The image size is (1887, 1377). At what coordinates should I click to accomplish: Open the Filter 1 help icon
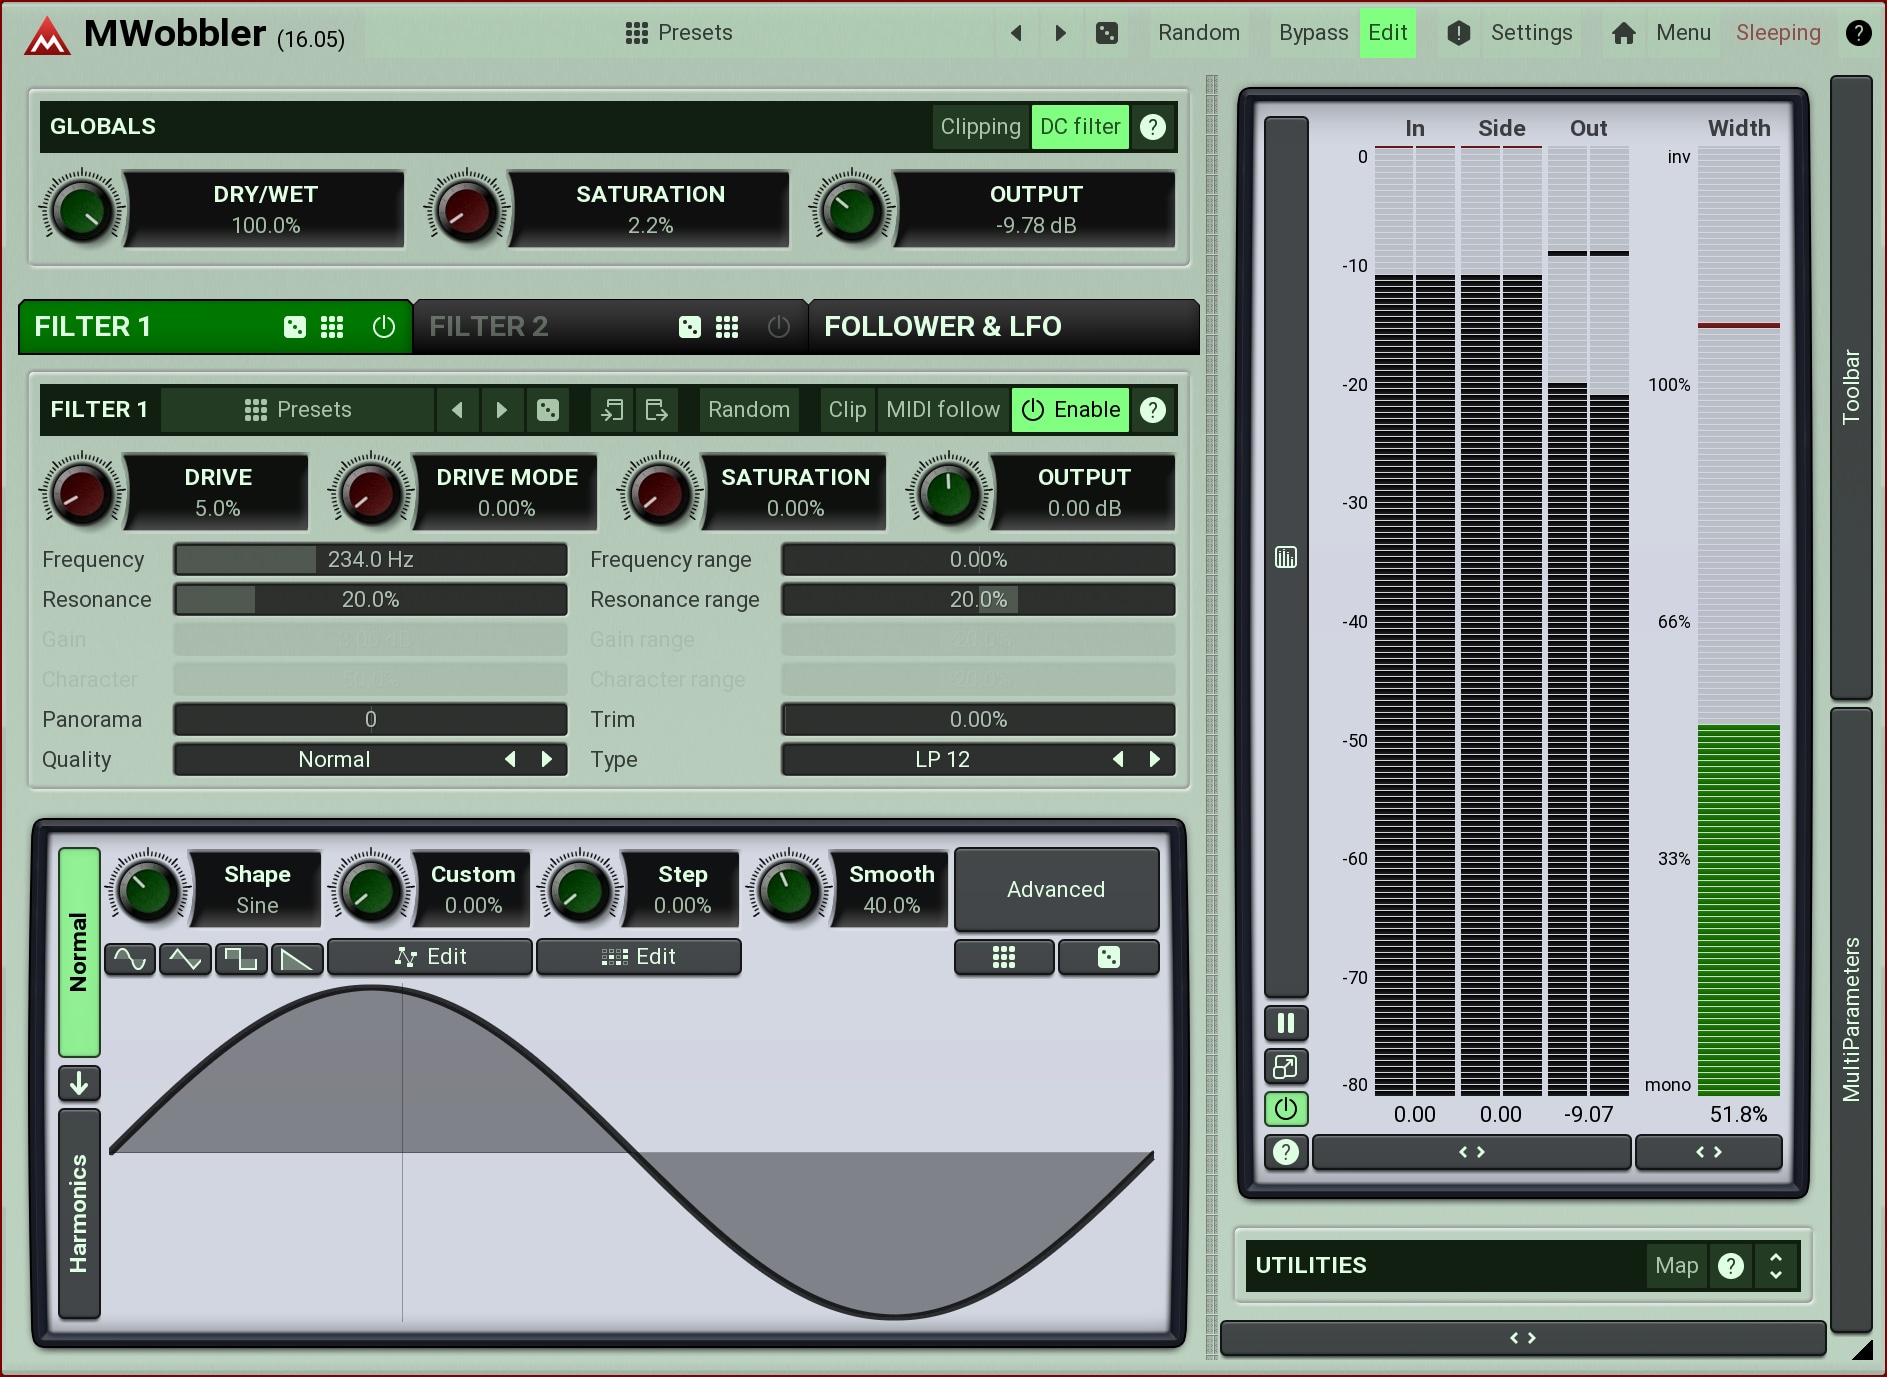click(x=1153, y=410)
